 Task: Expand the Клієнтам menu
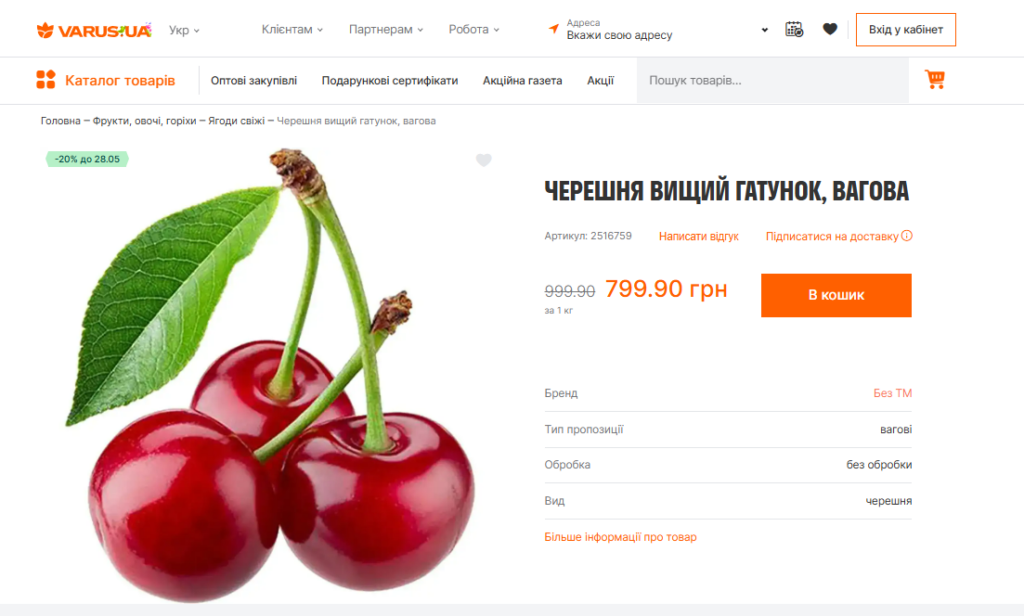tap(292, 29)
